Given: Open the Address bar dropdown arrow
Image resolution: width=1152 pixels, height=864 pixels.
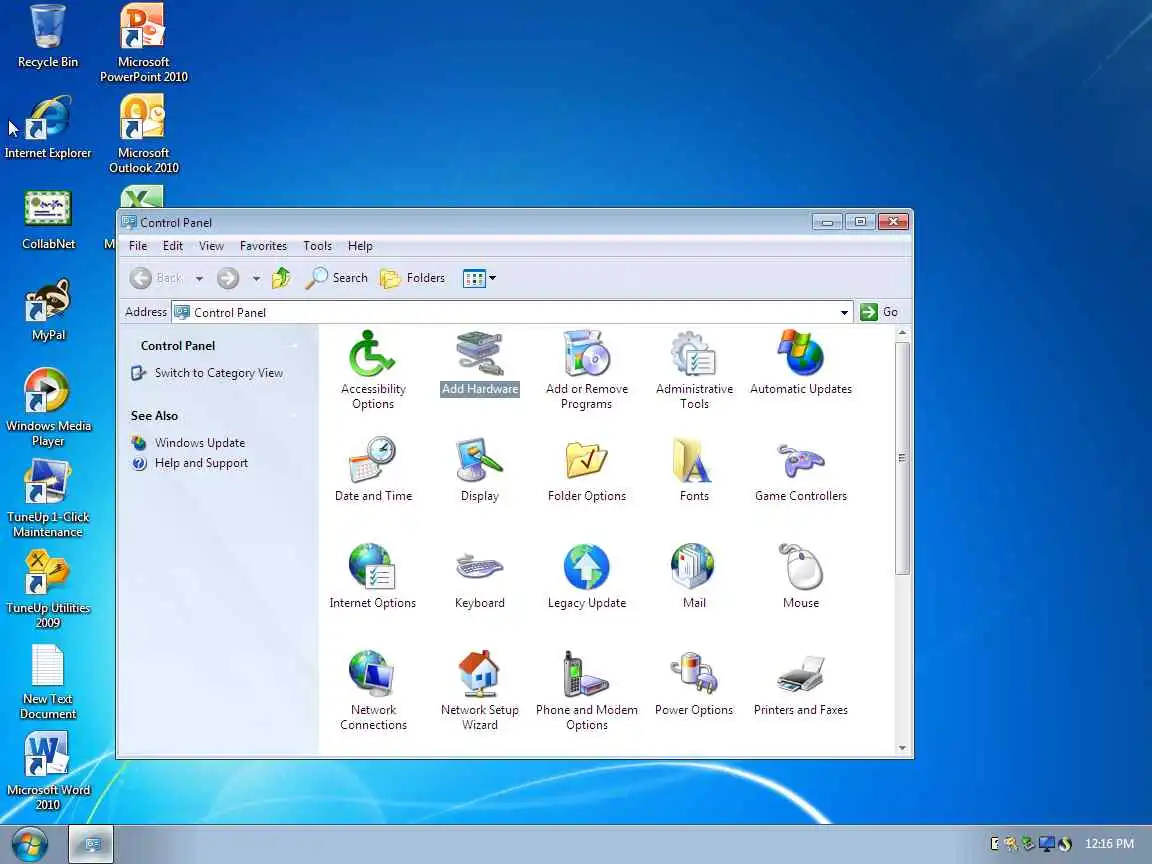Looking at the screenshot, I should coord(844,312).
